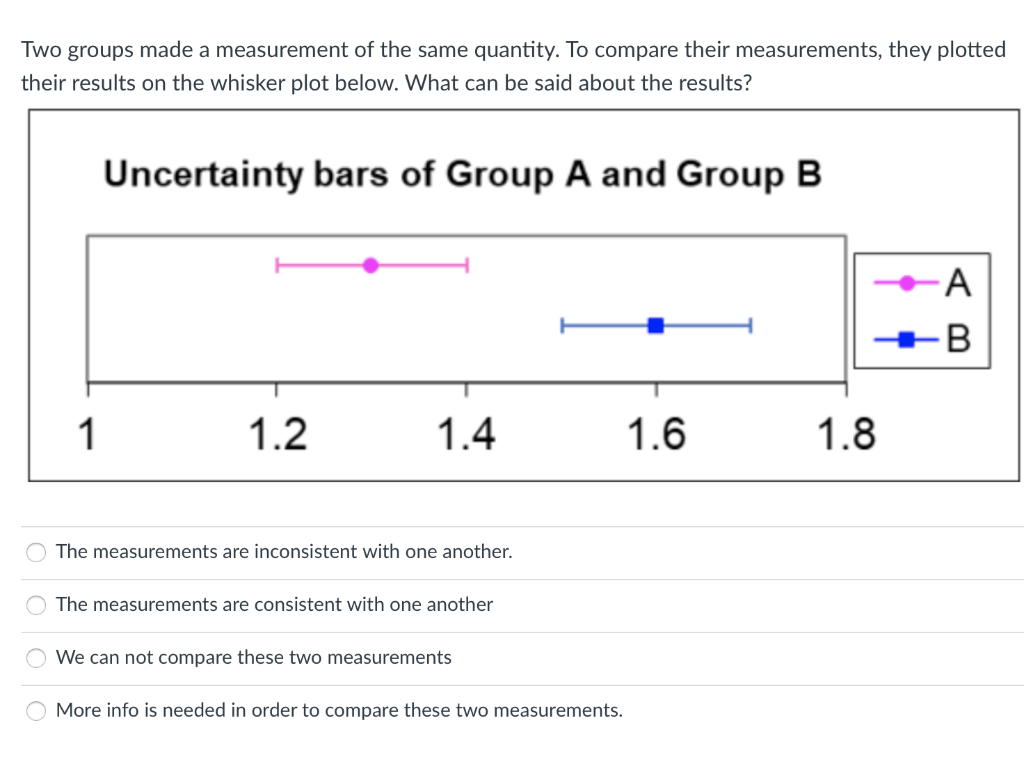This screenshot has width=1024, height=757.
Task: Select the blue square Group B data marker
Action: 655,324
